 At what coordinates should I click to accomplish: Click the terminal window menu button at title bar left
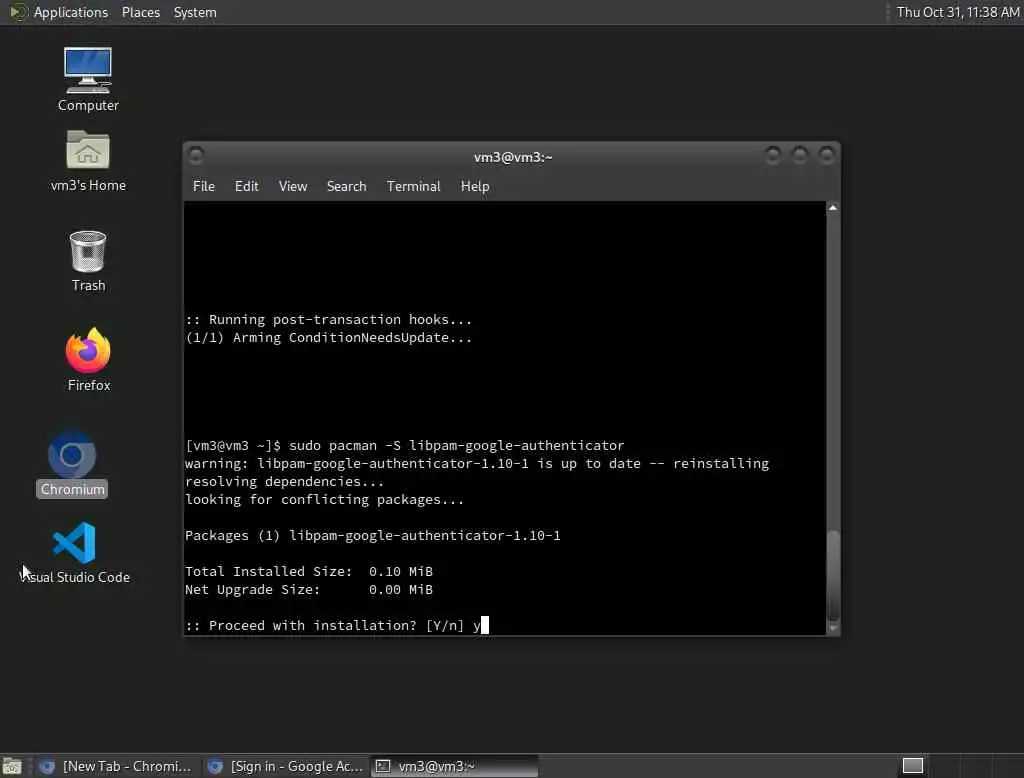(195, 155)
